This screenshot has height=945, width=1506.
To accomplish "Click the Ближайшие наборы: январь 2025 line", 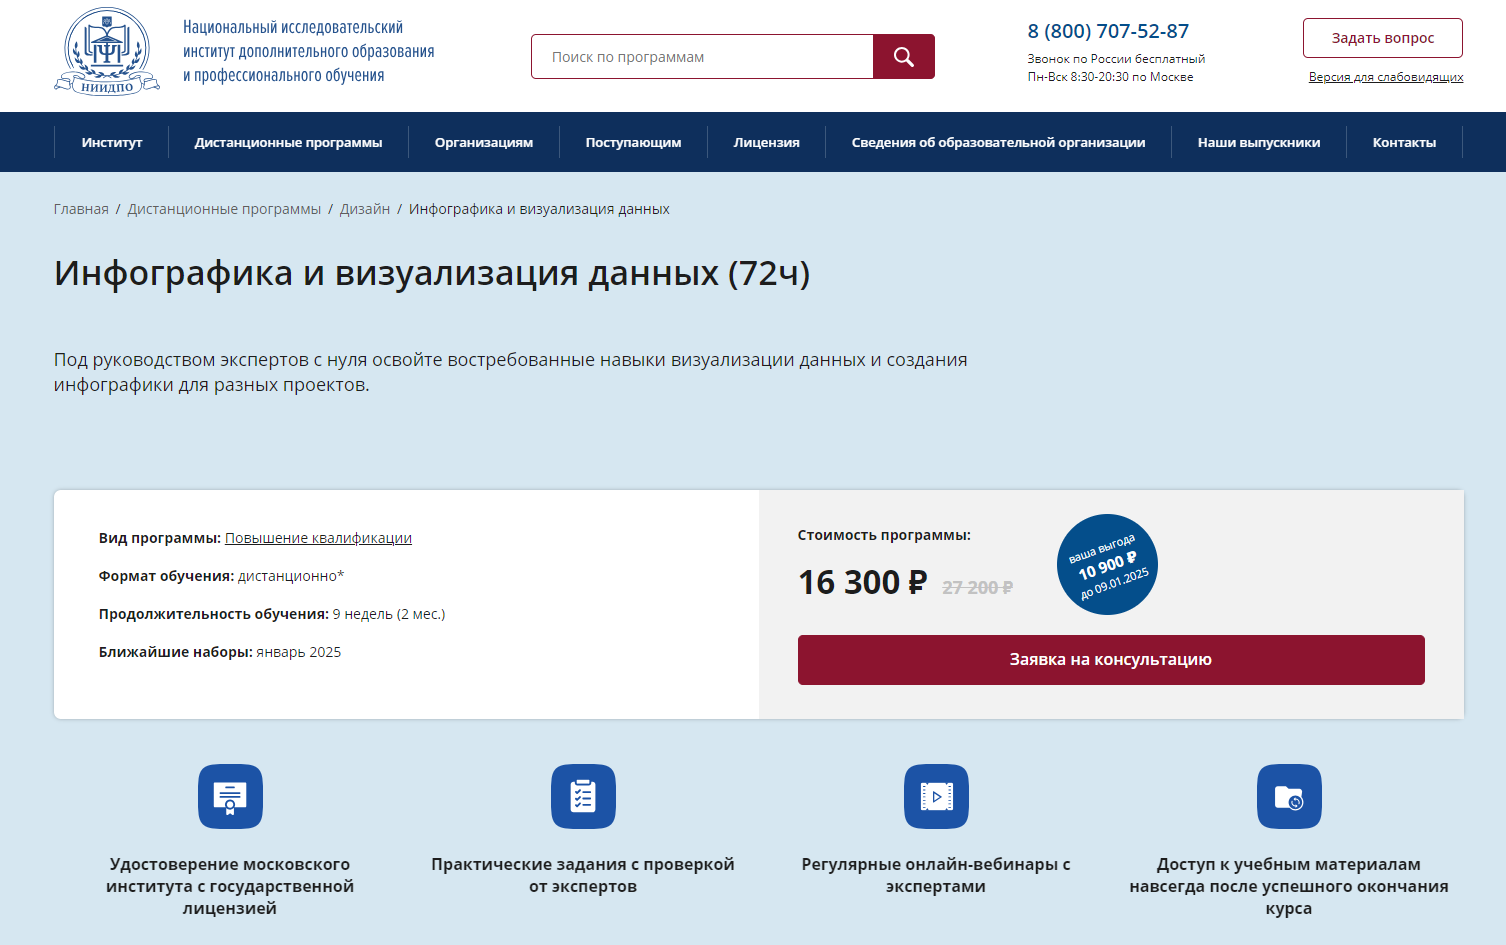I will (220, 652).
